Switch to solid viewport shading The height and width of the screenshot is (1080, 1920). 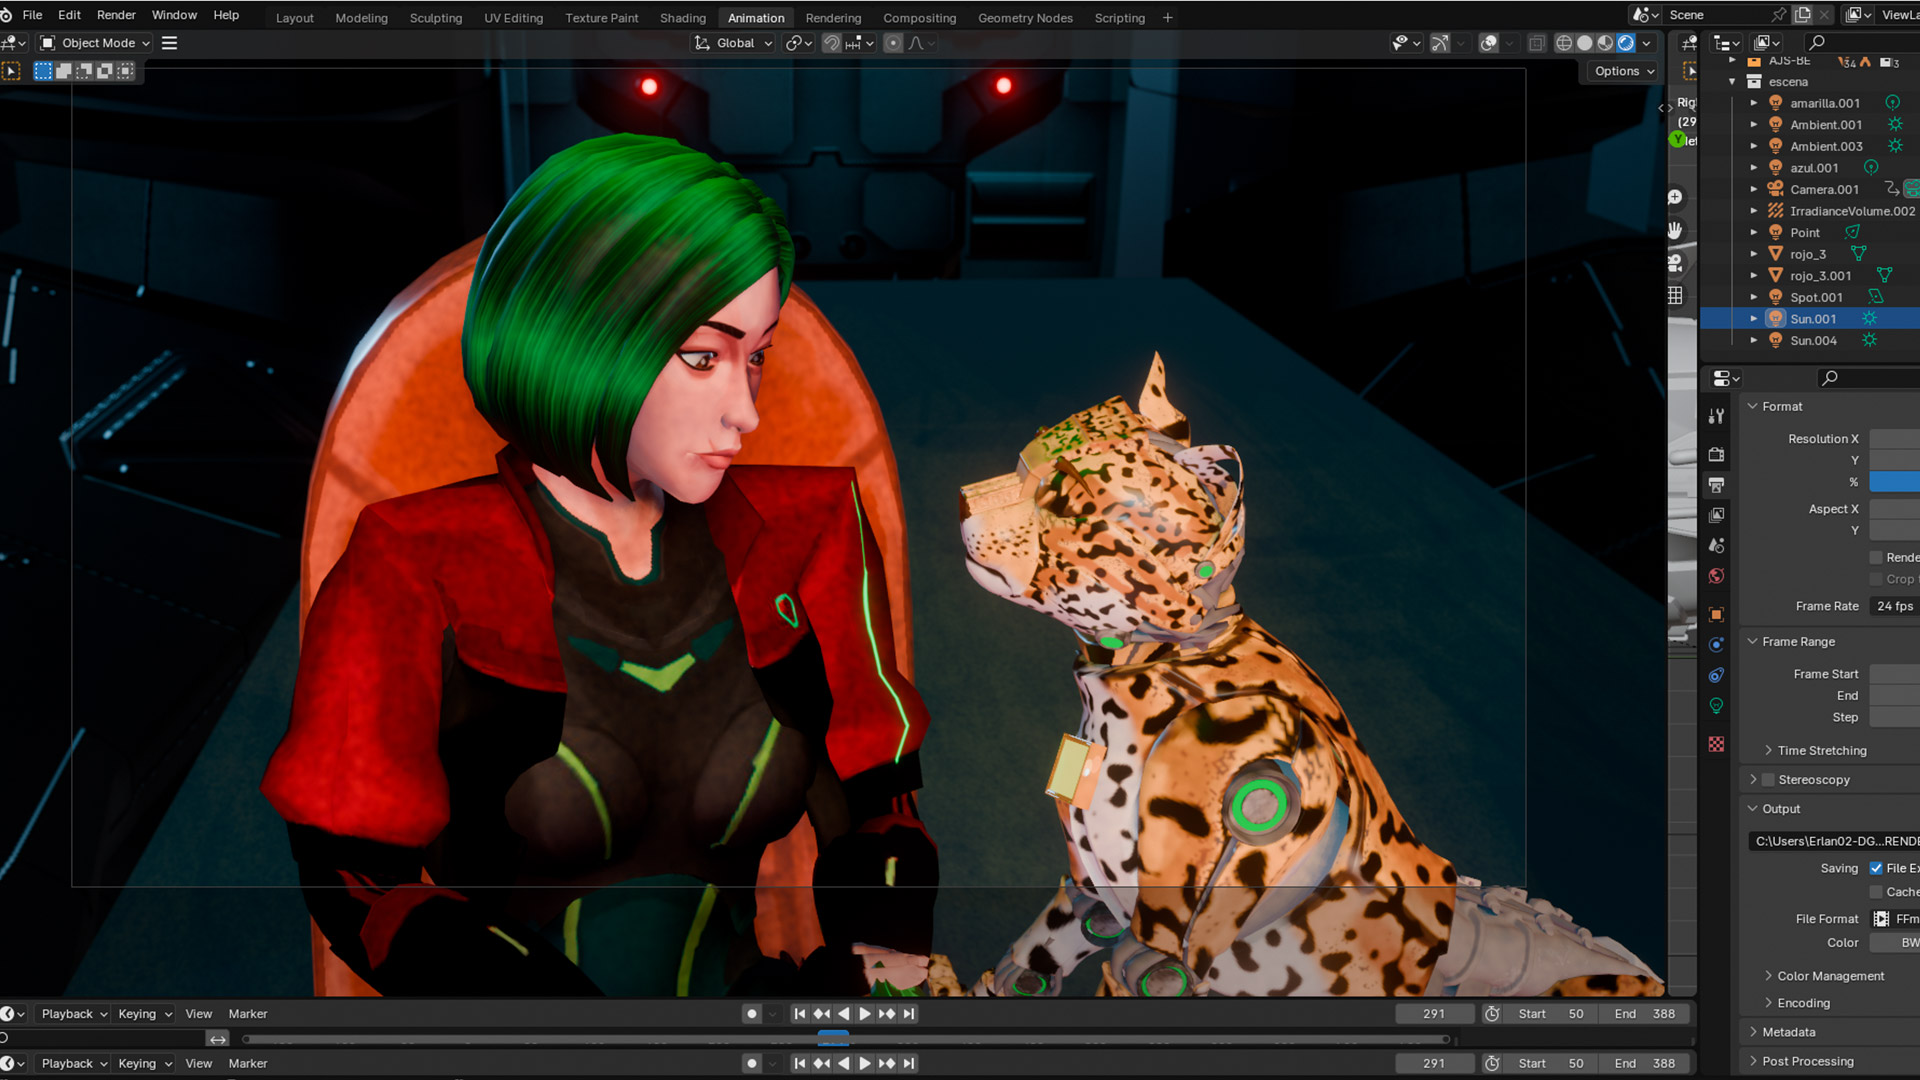click(x=1585, y=43)
